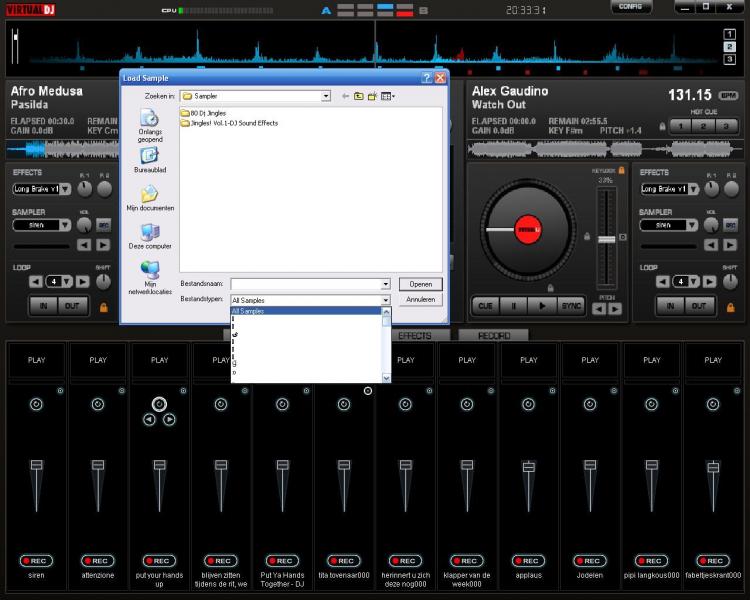This screenshot has width=750, height=600.
Task: Open the view menu icon in dialog
Action: [x=387, y=96]
